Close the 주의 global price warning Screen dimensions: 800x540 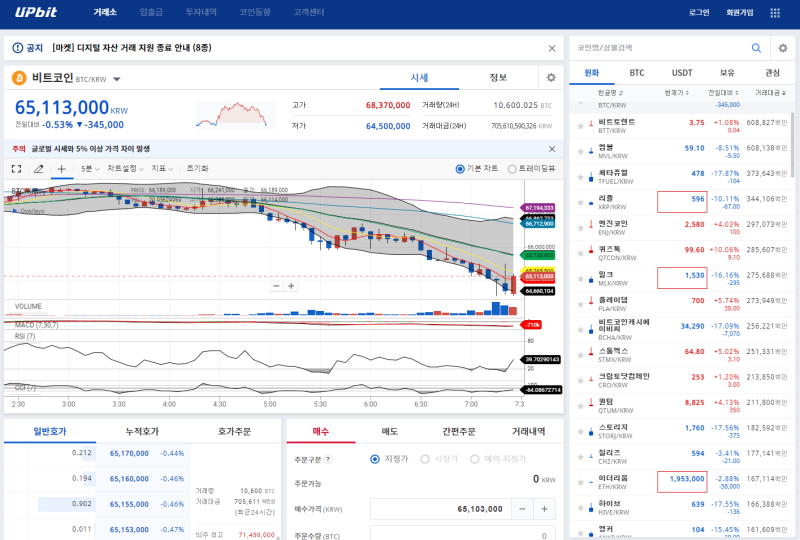pos(552,149)
